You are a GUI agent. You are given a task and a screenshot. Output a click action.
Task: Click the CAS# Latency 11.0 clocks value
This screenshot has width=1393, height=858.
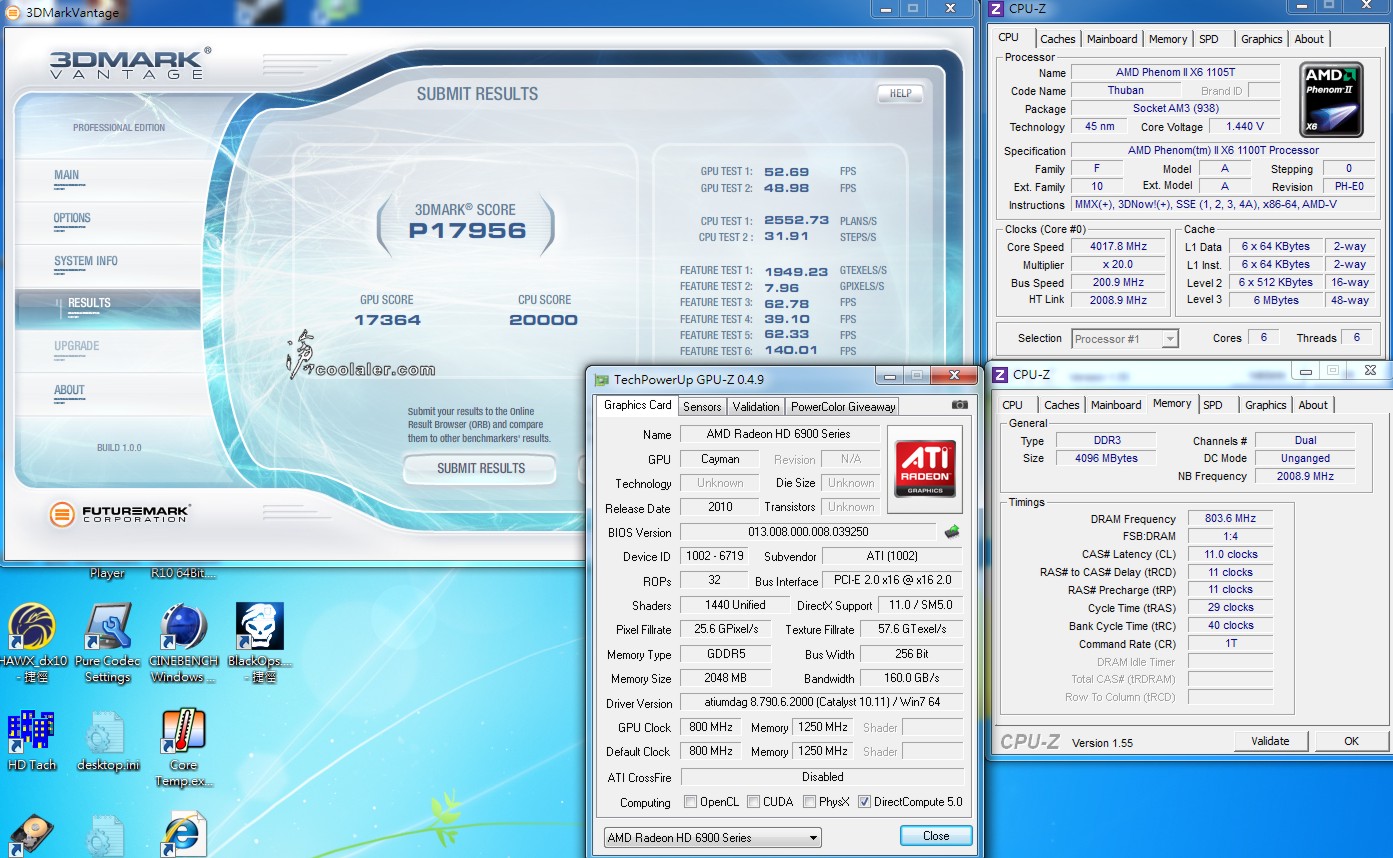[1230, 554]
